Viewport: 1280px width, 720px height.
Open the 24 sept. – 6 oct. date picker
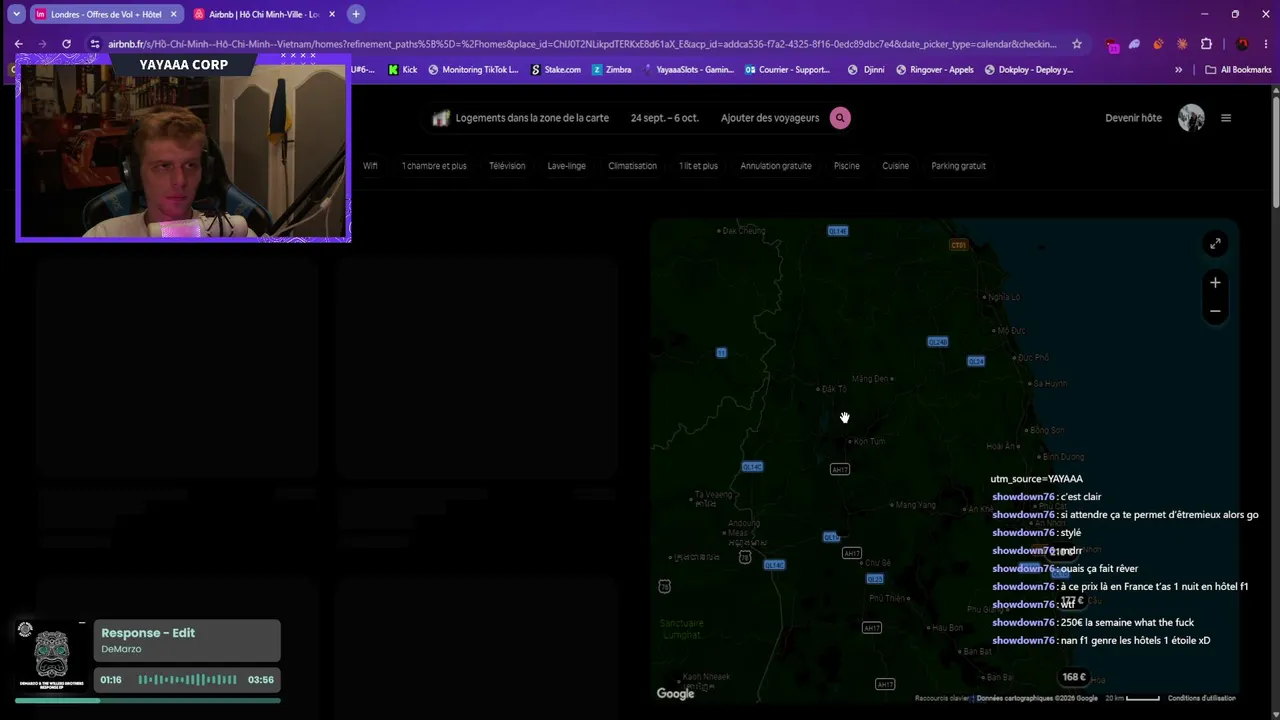tap(664, 118)
